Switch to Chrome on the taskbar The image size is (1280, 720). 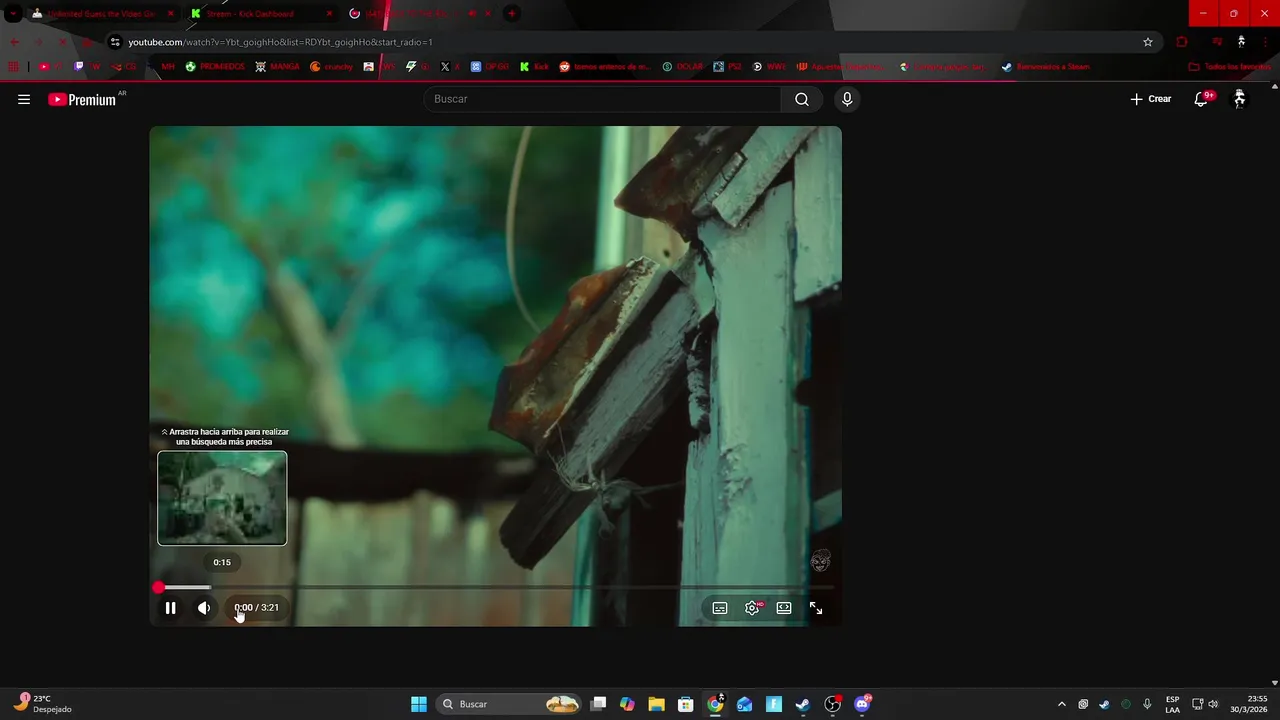click(x=715, y=704)
